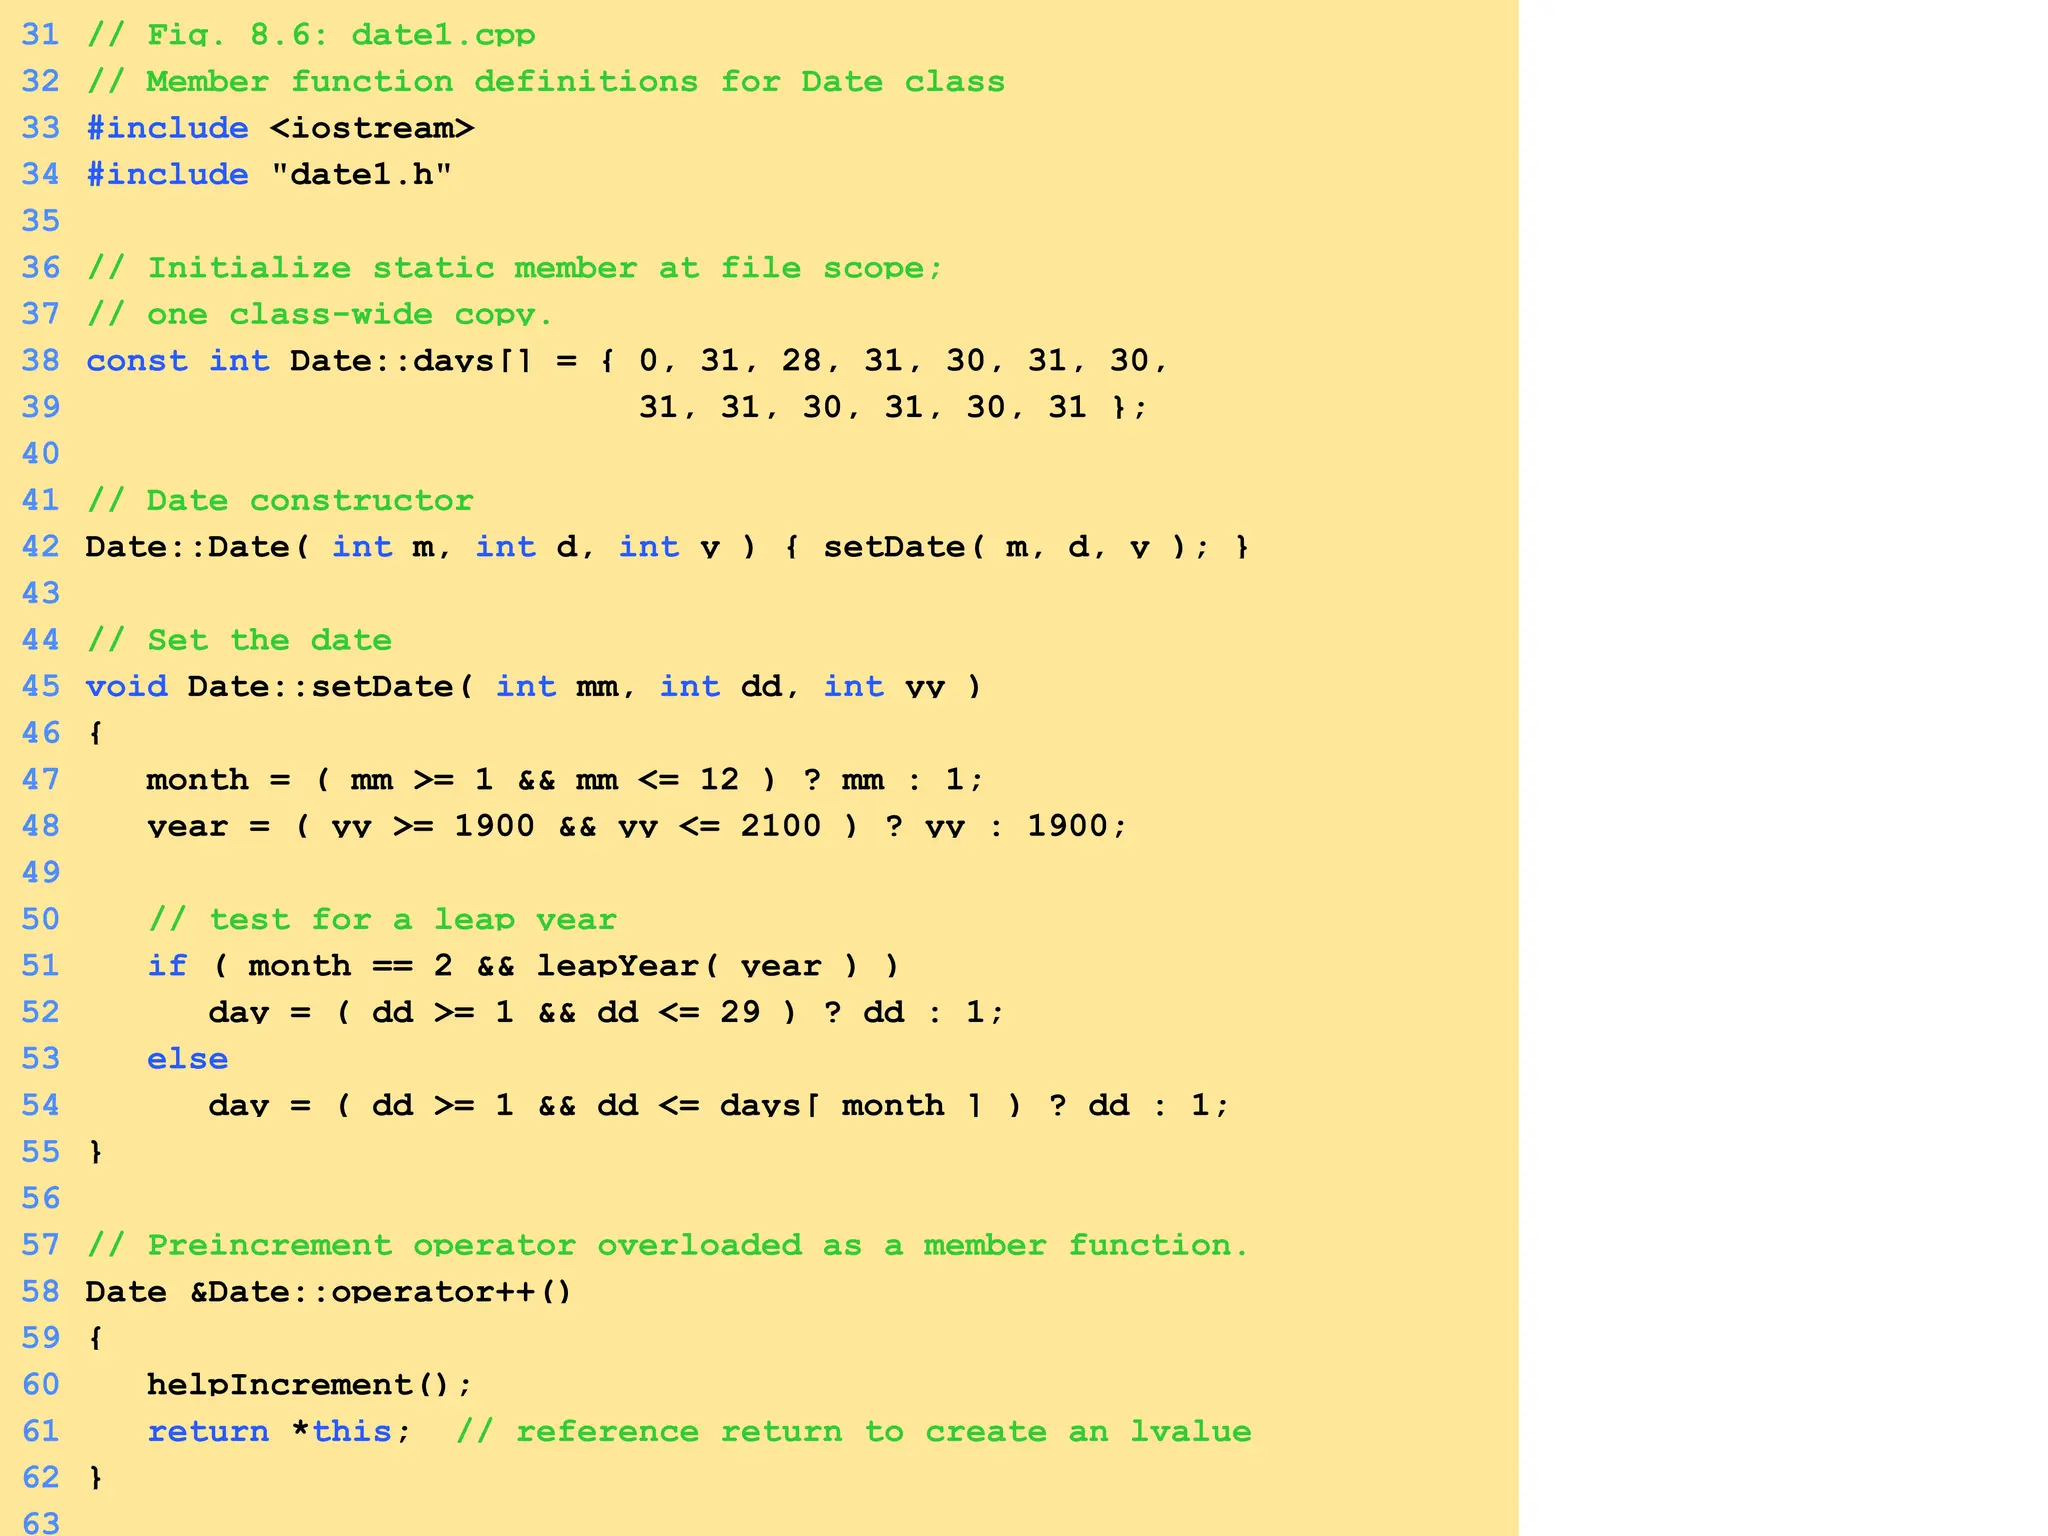Image resolution: width=2048 pixels, height=1536 pixels.
Task: Click the comment '// Date constructor'
Action: tap(280, 500)
